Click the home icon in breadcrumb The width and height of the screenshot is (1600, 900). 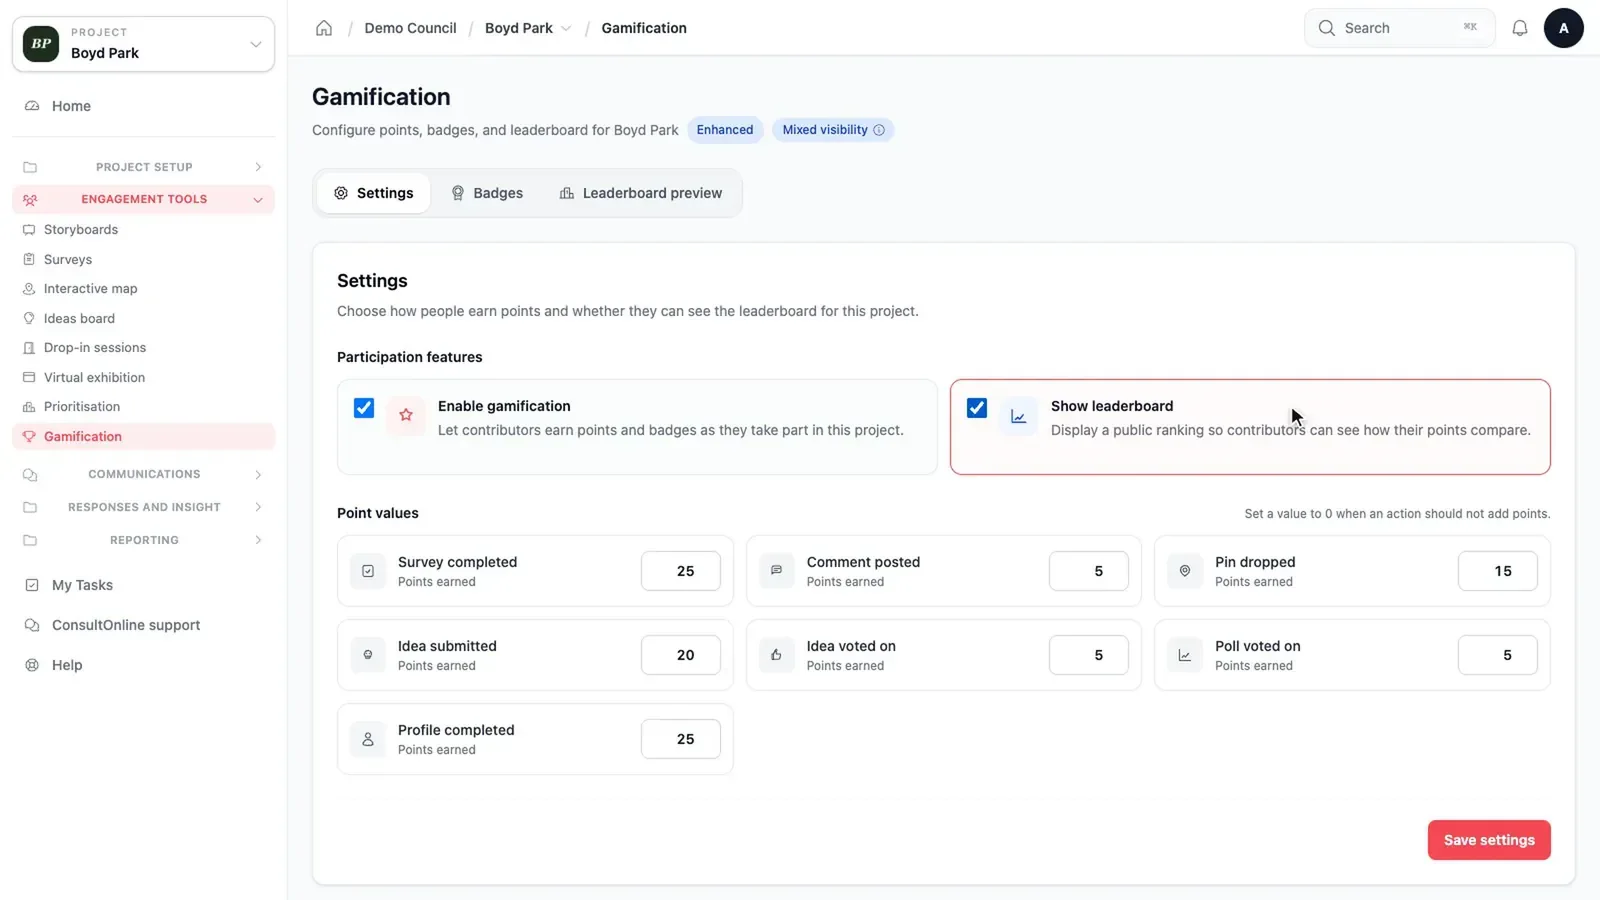[x=324, y=28]
